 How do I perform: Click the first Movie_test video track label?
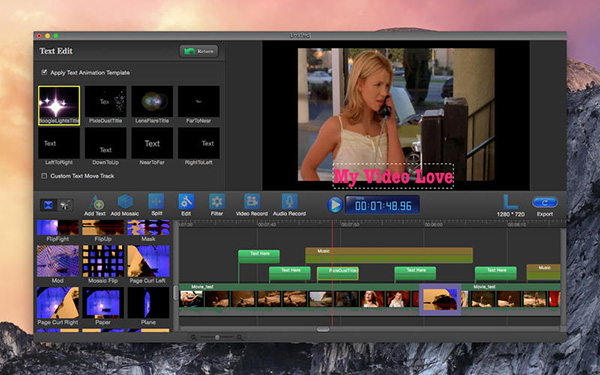tap(202, 287)
